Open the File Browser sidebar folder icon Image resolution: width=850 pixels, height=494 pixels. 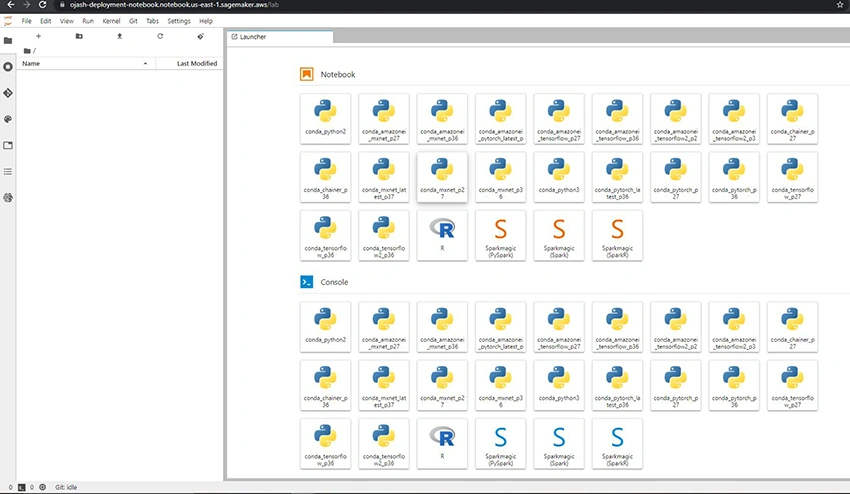[x=8, y=41]
